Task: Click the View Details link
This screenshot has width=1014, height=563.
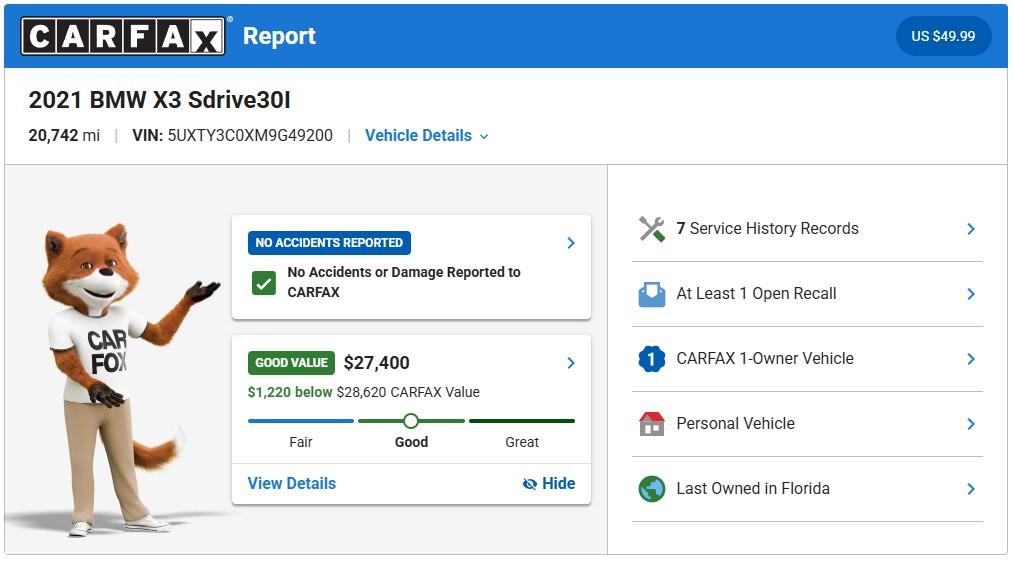Action: point(292,483)
